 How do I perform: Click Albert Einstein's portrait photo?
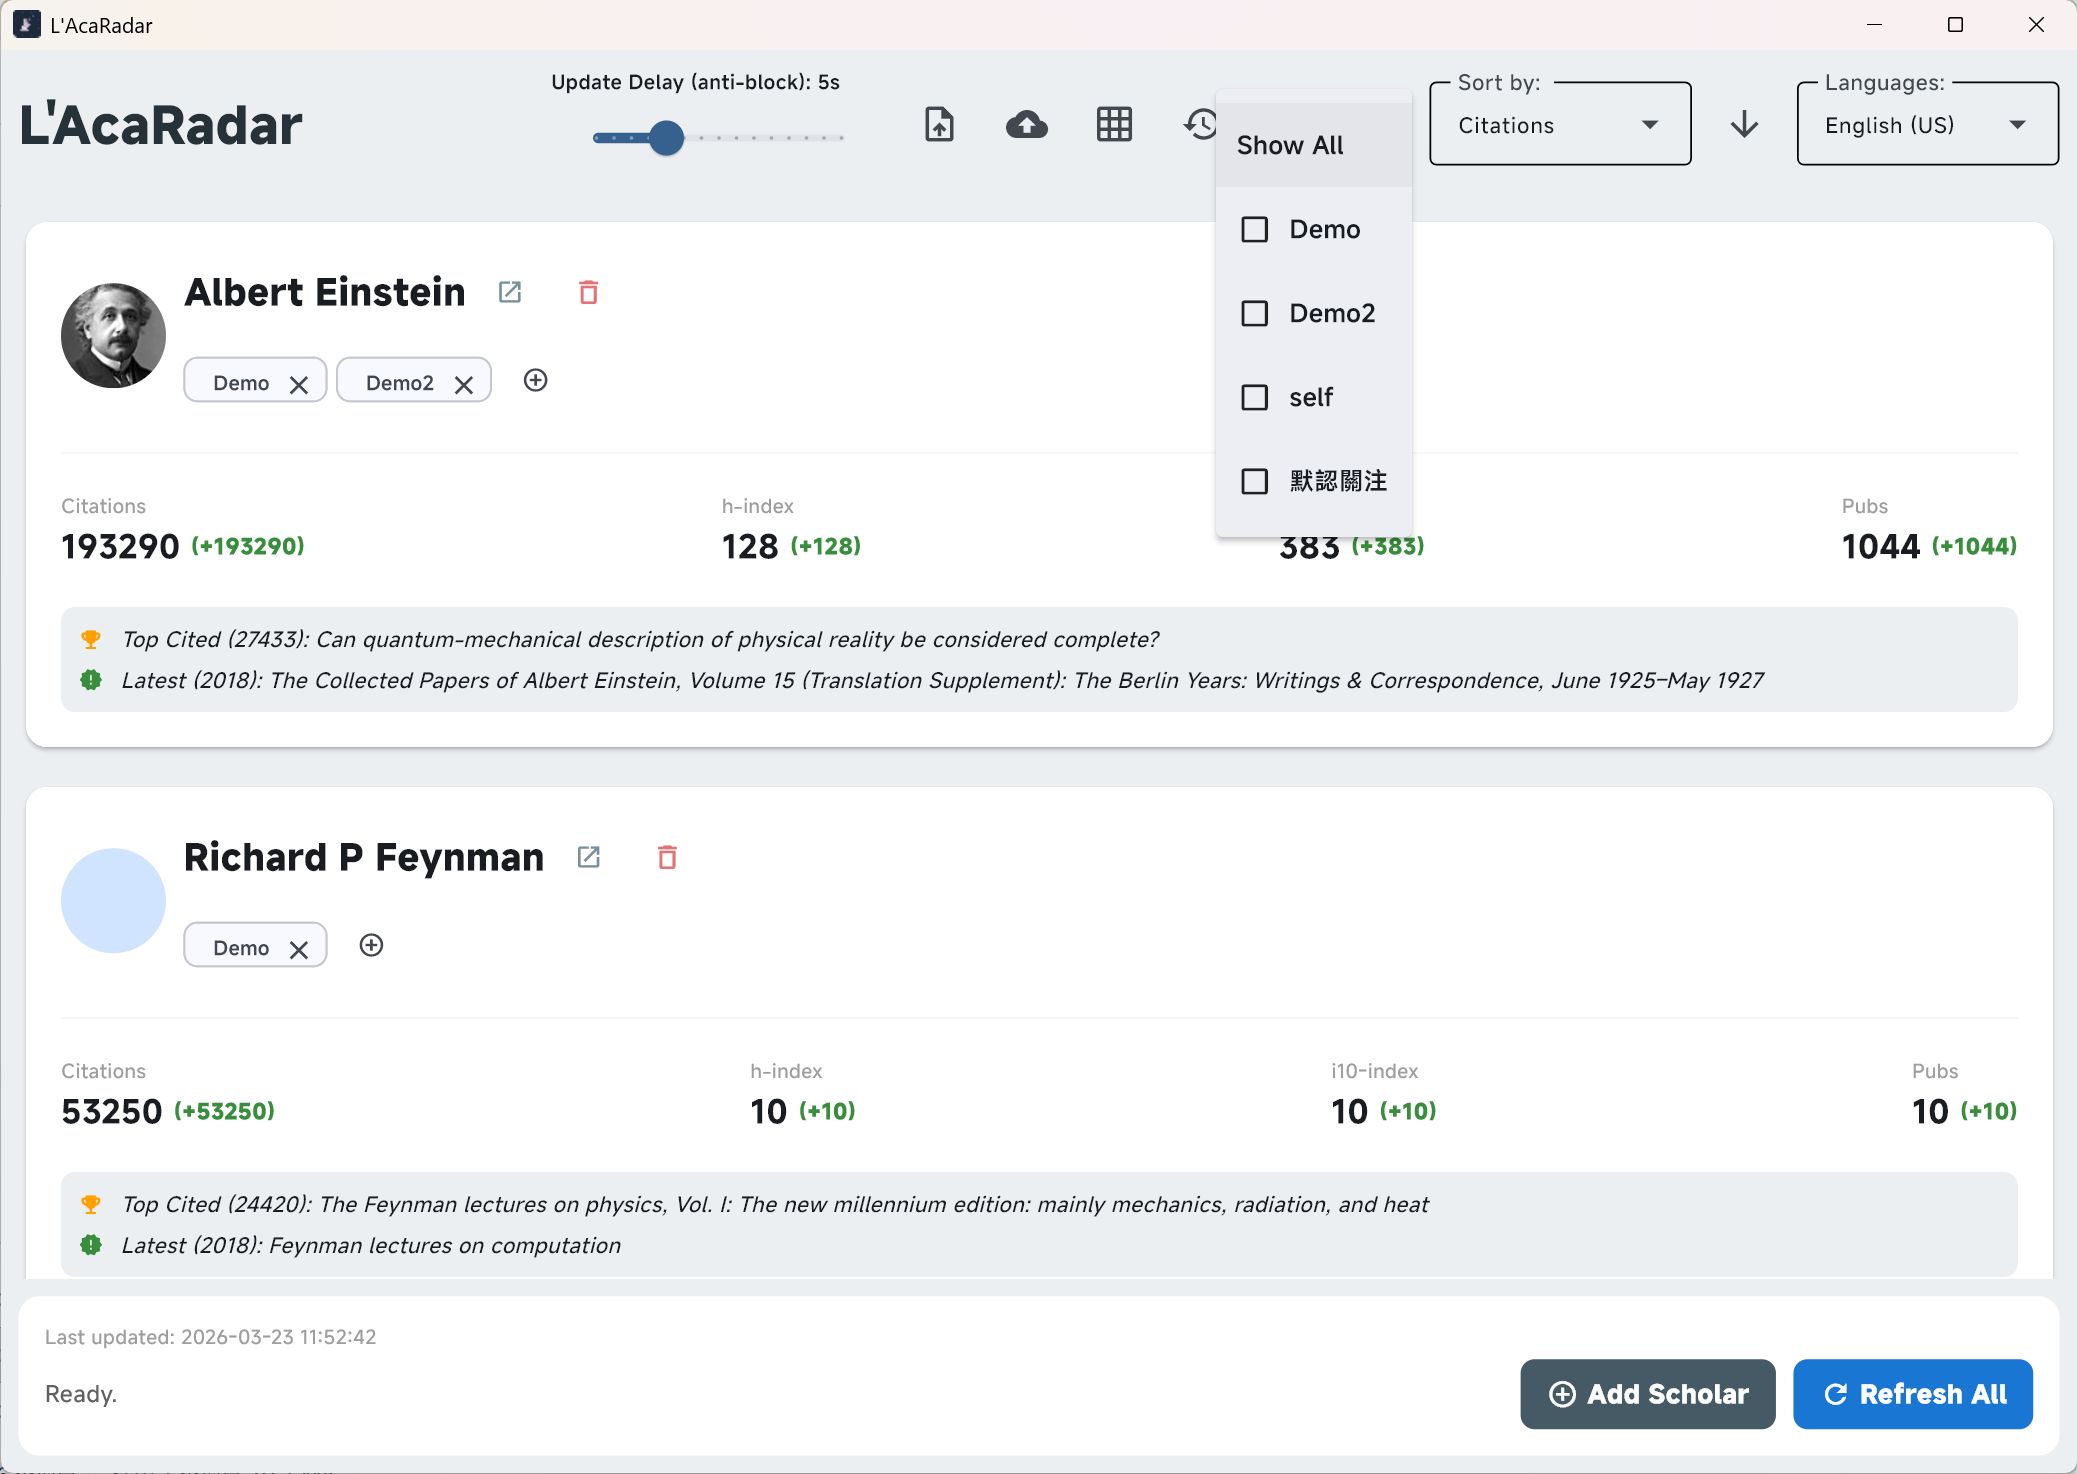pos(113,335)
